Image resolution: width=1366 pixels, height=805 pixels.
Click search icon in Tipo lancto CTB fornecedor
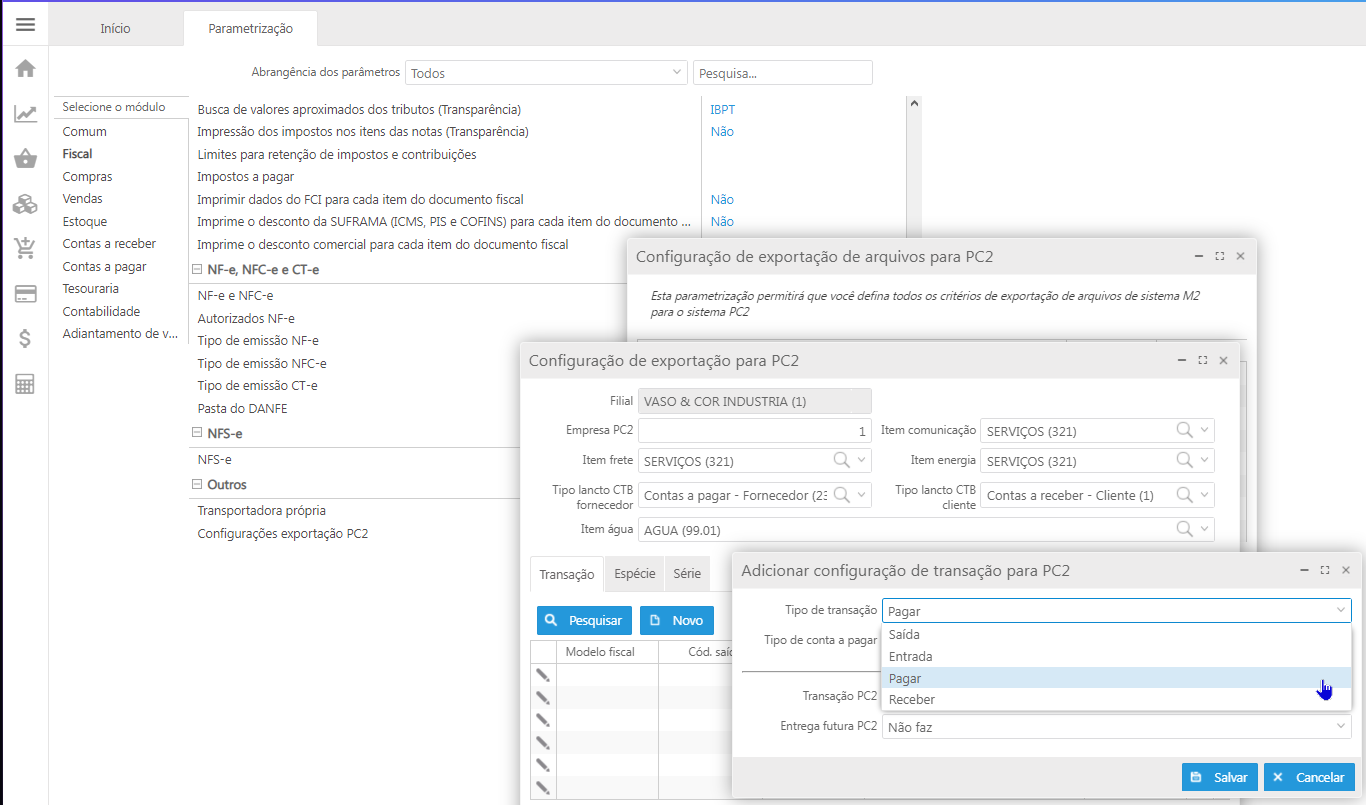tap(842, 494)
